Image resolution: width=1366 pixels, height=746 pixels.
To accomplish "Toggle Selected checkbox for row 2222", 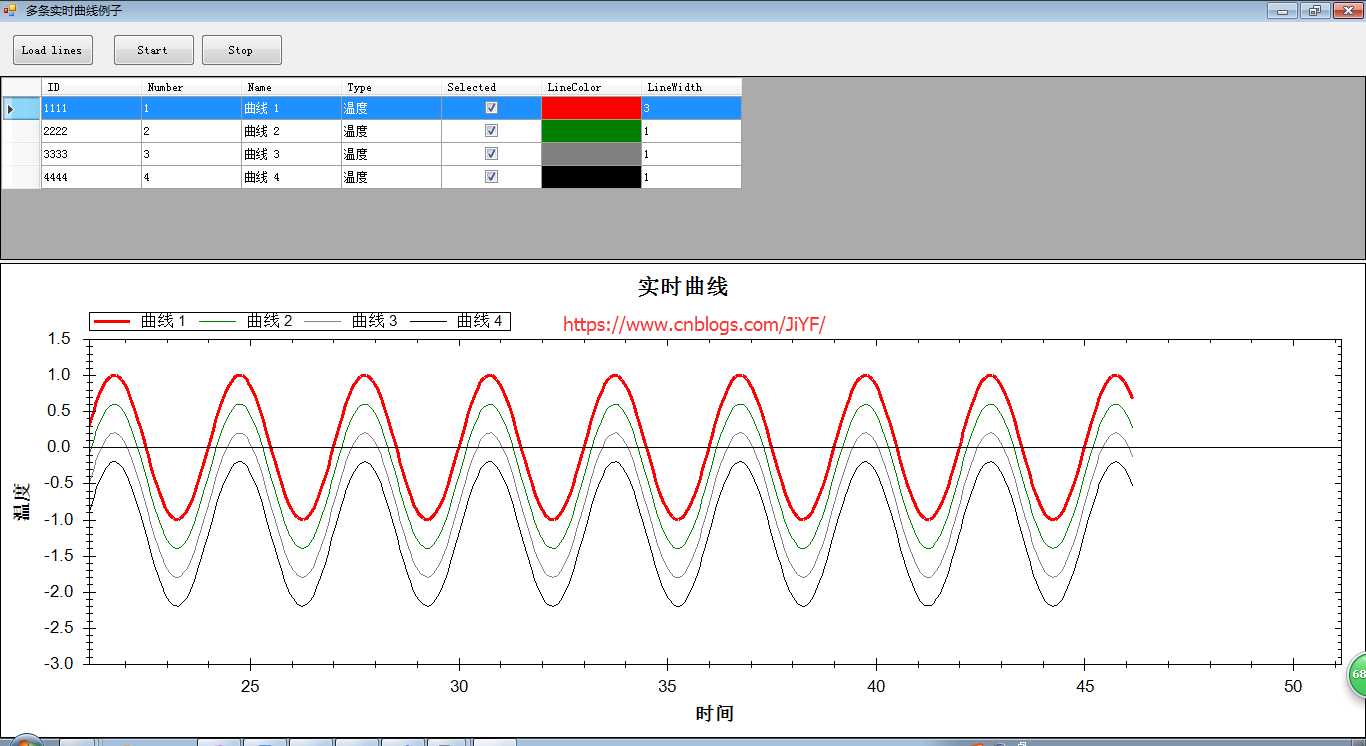I will pos(491,130).
